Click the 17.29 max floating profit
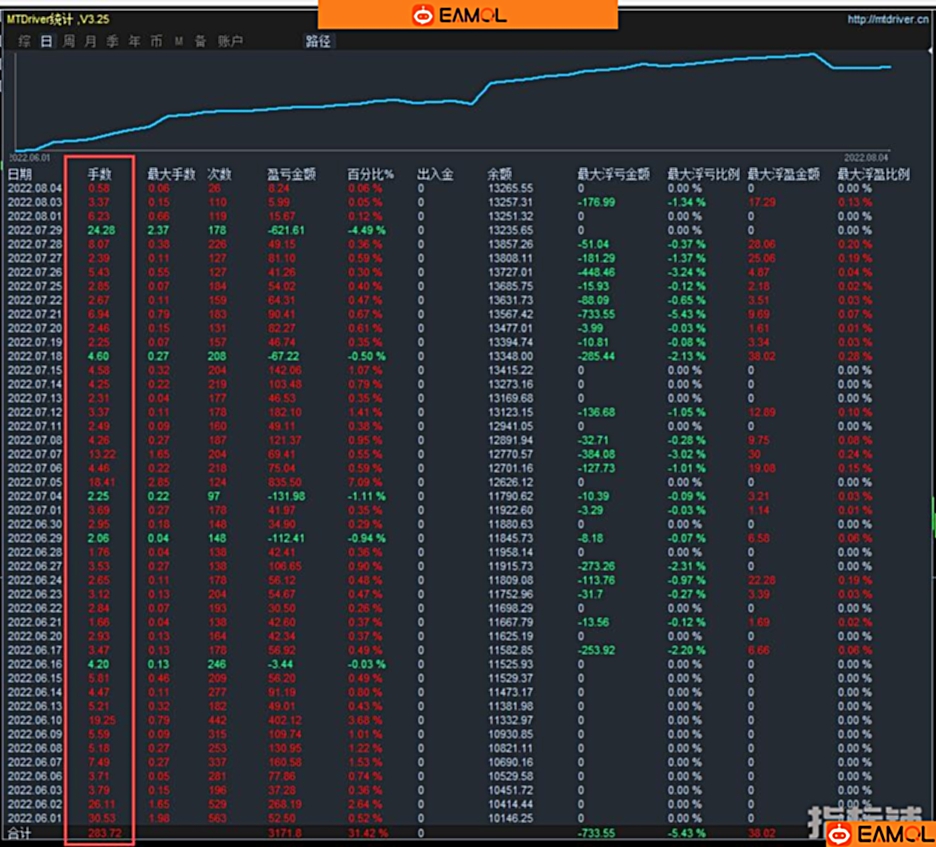 762,202
